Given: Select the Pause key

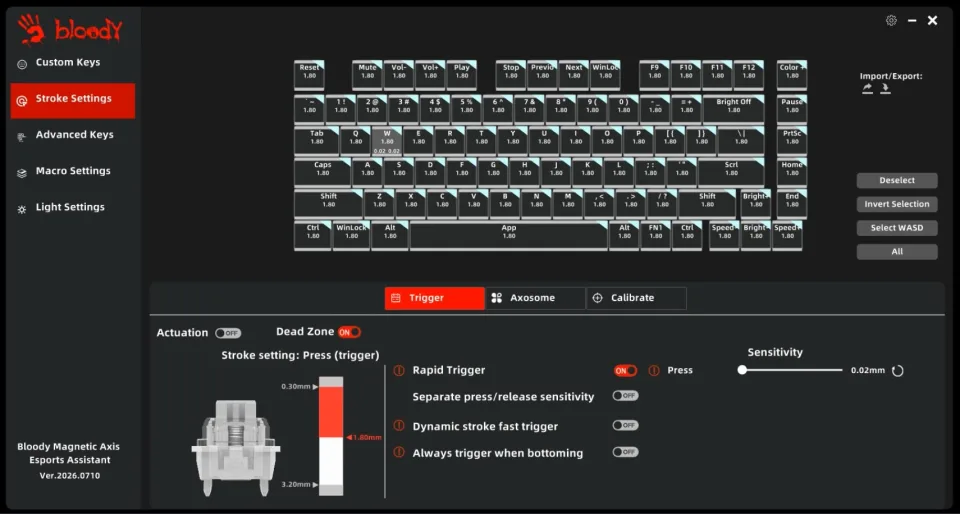Looking at the screenshot, I should click(792, 109).
